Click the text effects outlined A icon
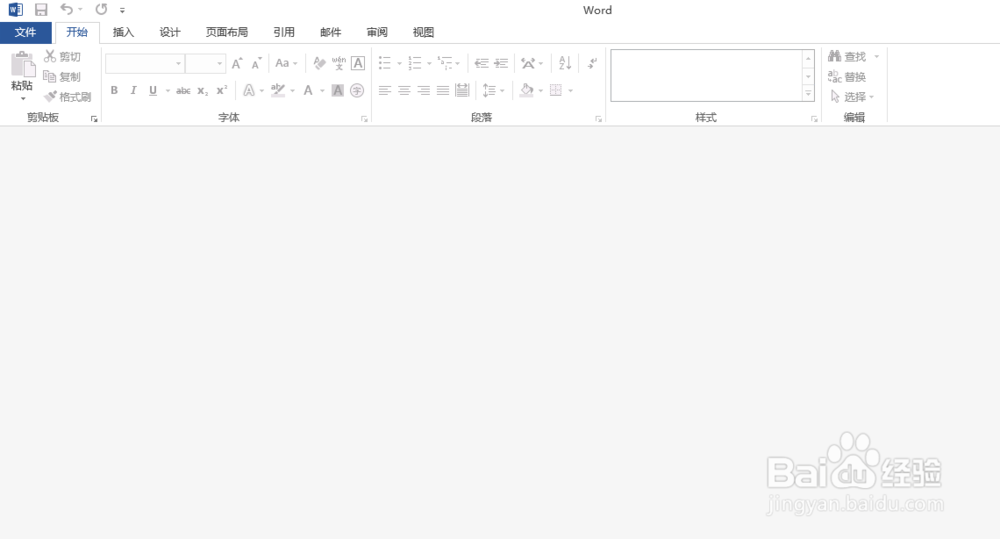The image size is (1000, 539). (249, 91)
